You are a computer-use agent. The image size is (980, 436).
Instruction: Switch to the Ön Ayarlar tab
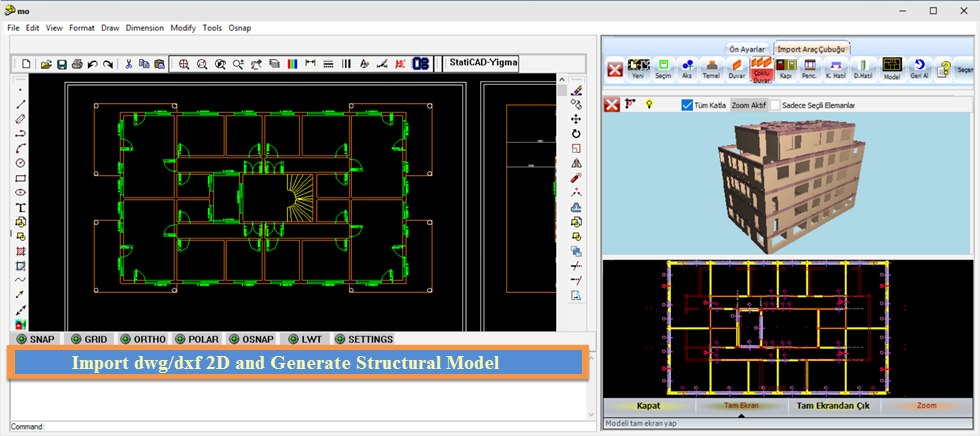747,47
